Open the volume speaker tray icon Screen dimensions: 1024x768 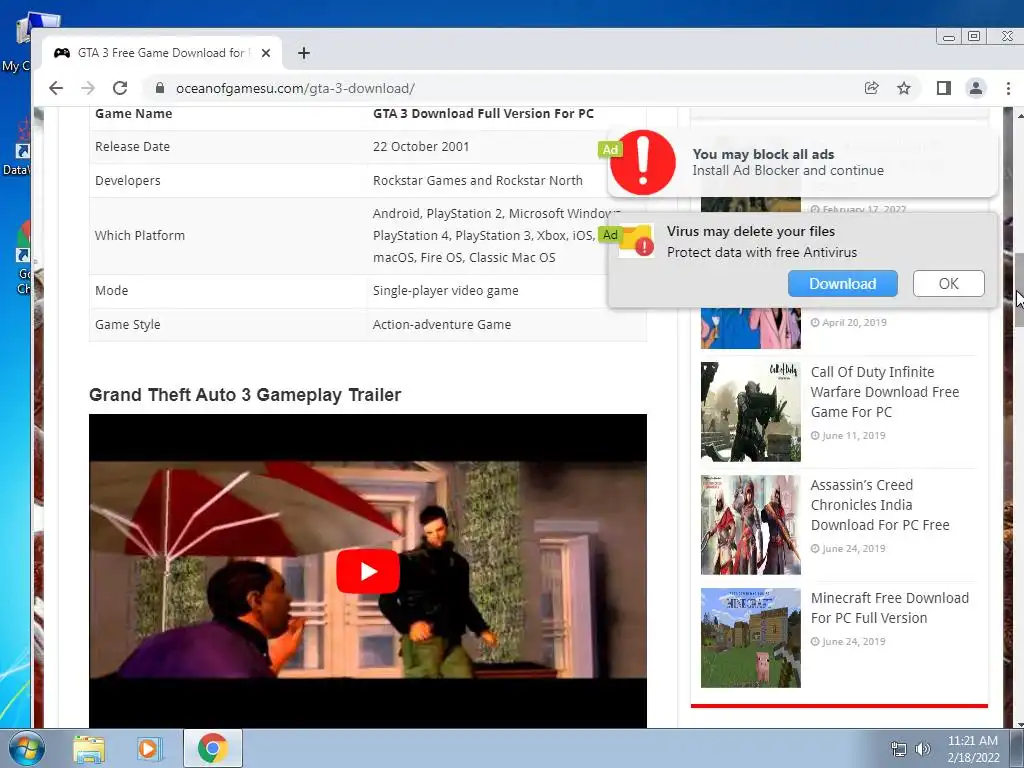922,749
